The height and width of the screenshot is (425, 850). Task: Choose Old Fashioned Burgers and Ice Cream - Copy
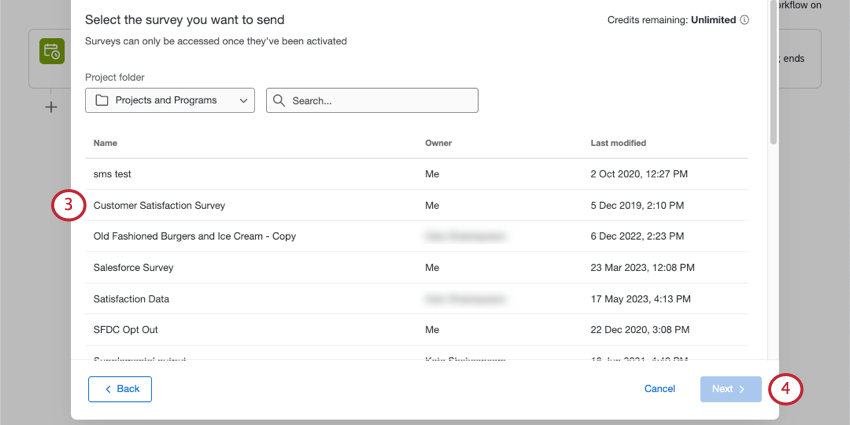coord(195,236)
